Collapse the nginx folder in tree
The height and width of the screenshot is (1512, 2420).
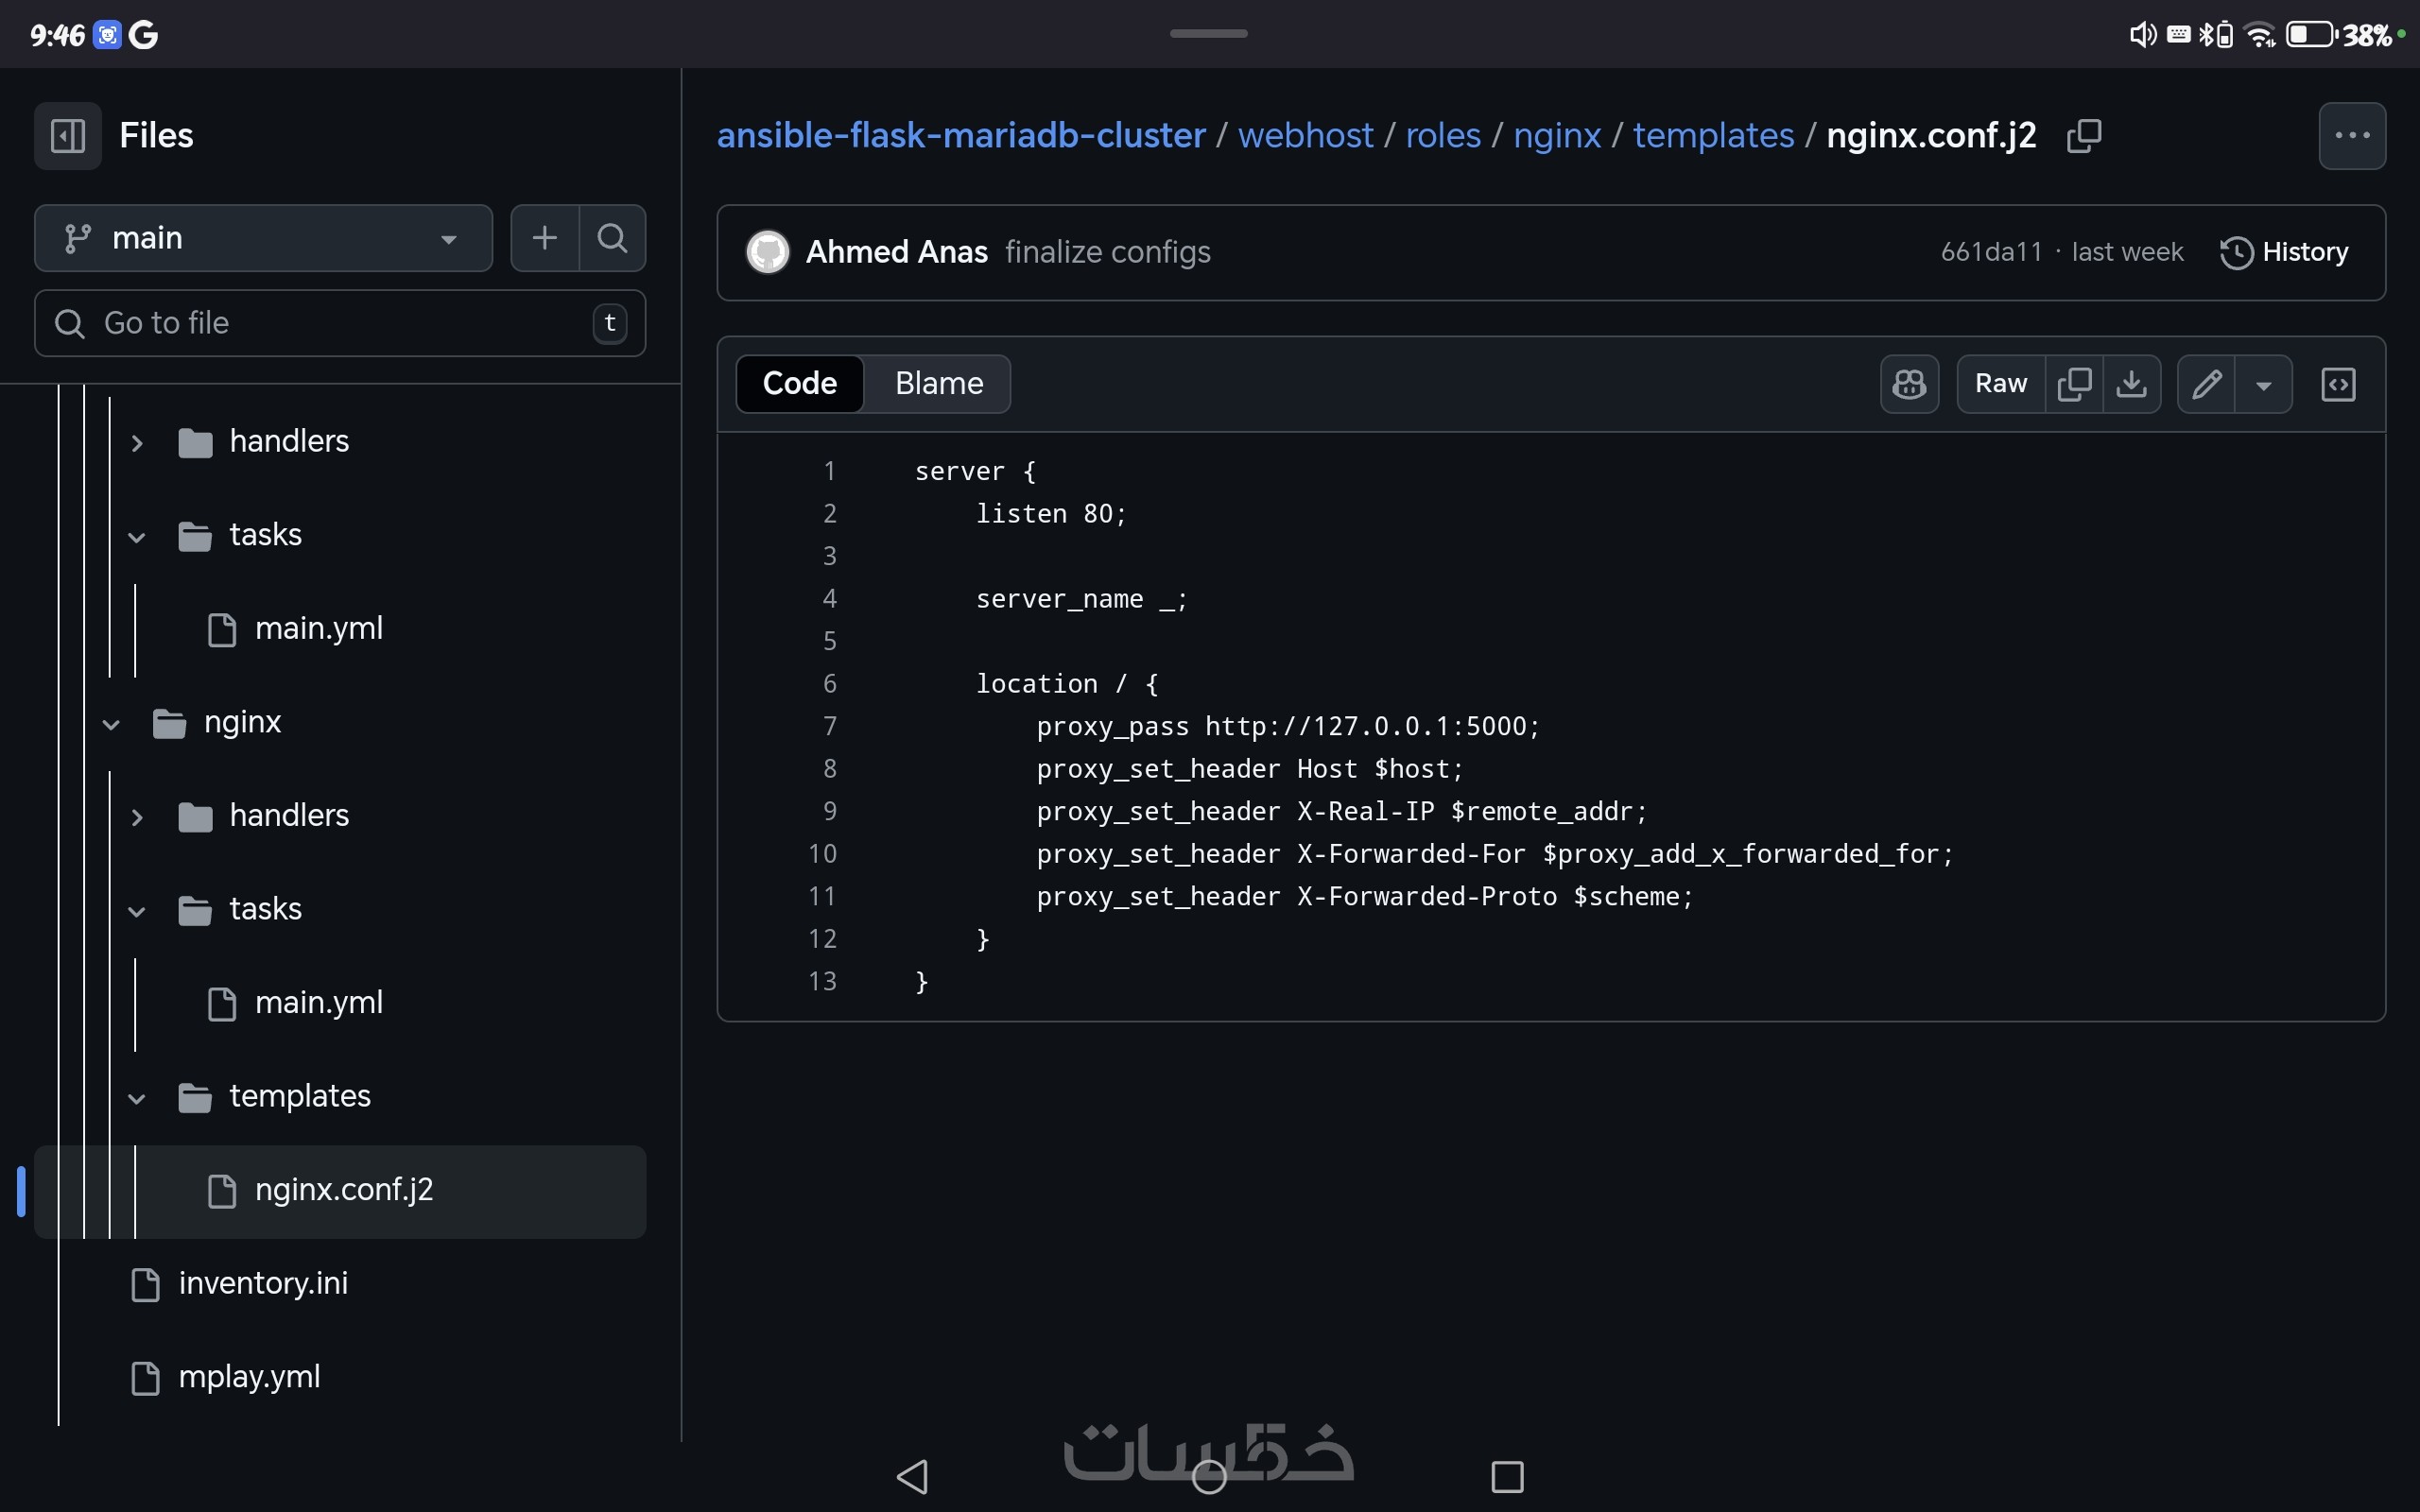pyautogui.click(x=112, y=723)
